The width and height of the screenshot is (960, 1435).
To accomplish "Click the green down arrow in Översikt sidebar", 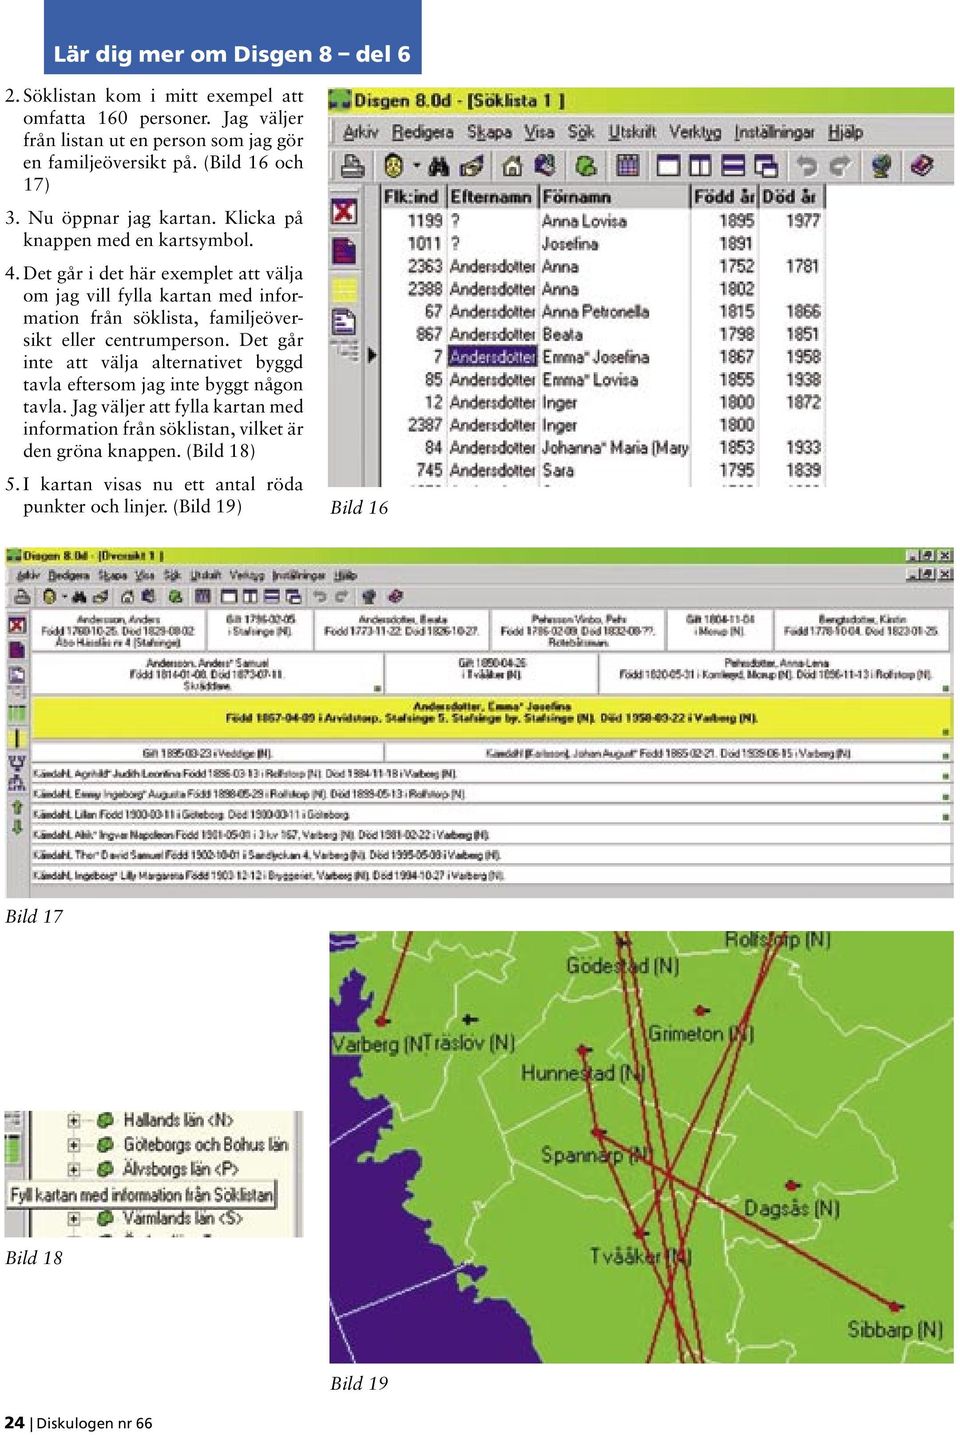I will (16, 828).
